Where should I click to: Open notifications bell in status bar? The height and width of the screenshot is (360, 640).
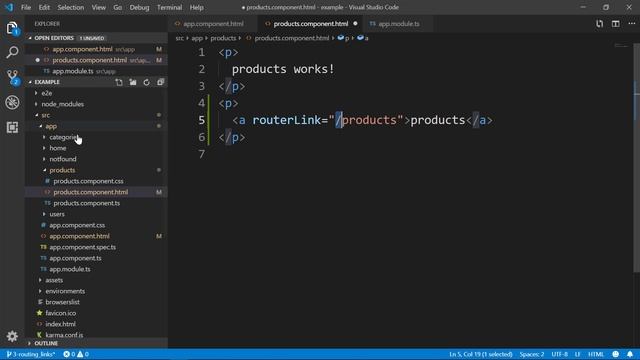click(x=630, y=354)
